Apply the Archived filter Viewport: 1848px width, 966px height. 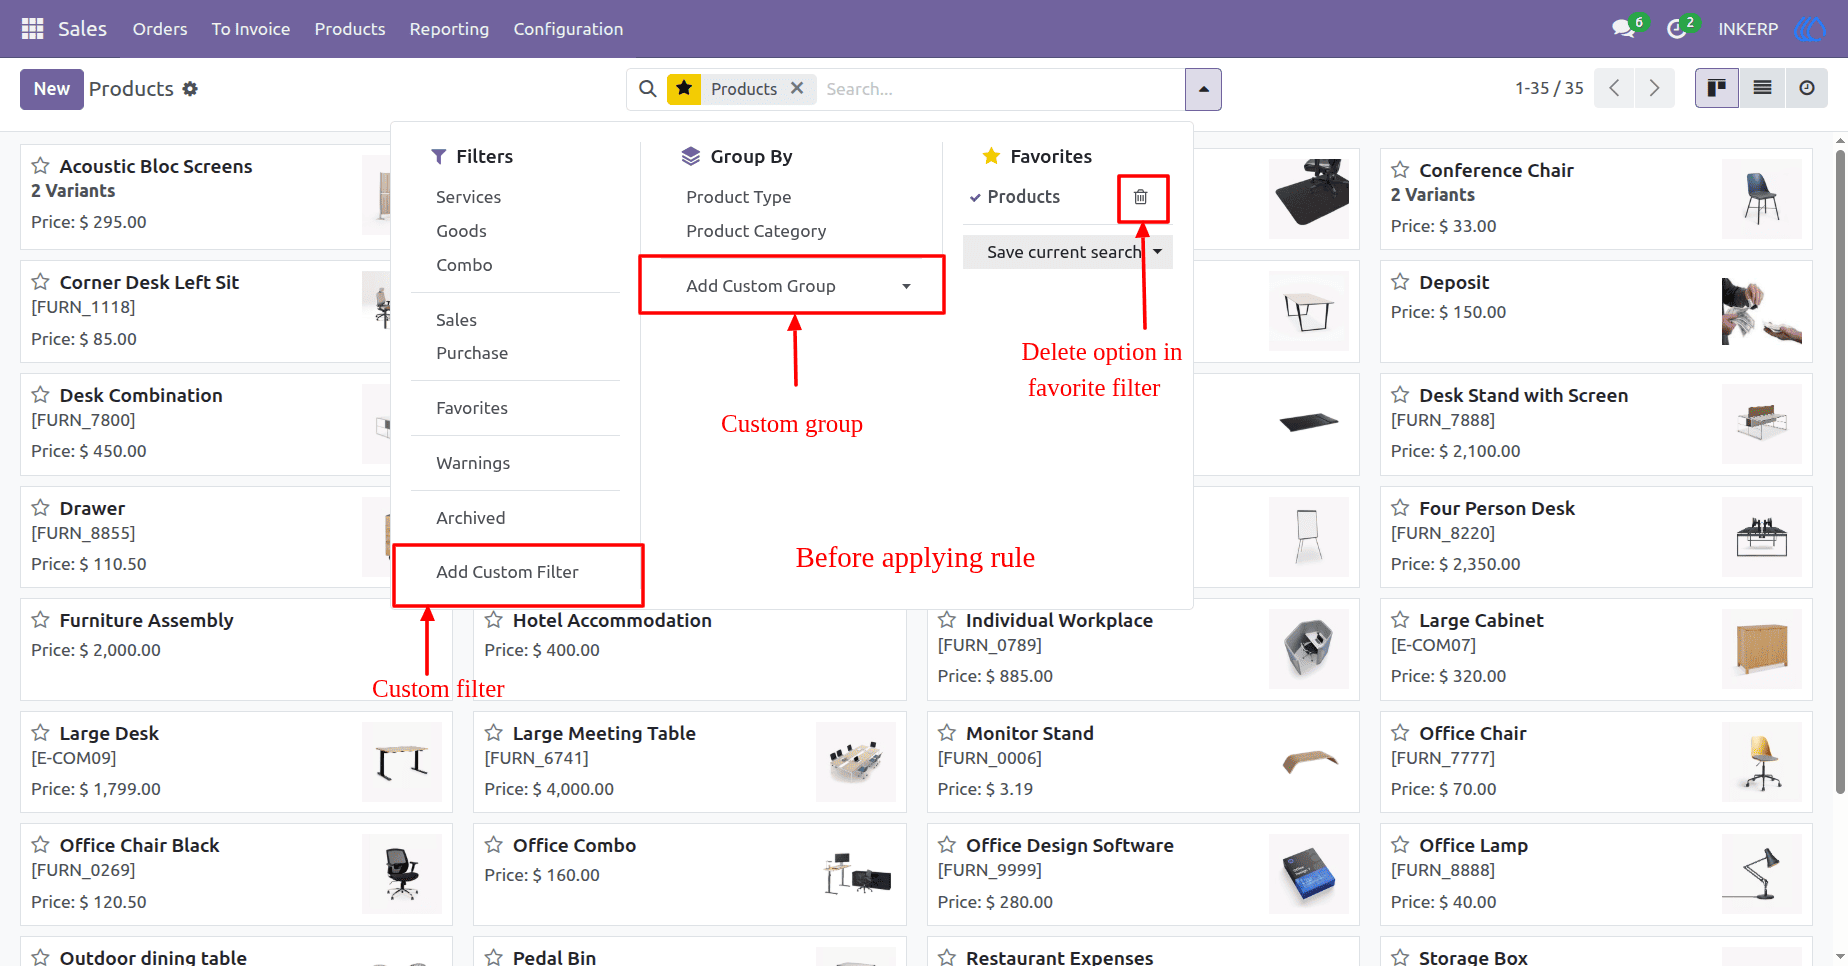470,518
